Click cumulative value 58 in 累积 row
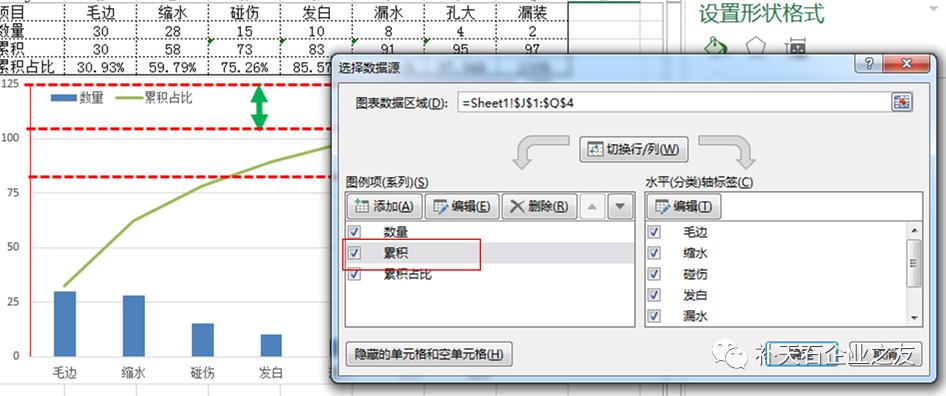Viewport: 946px width, 396px height. 173,49
